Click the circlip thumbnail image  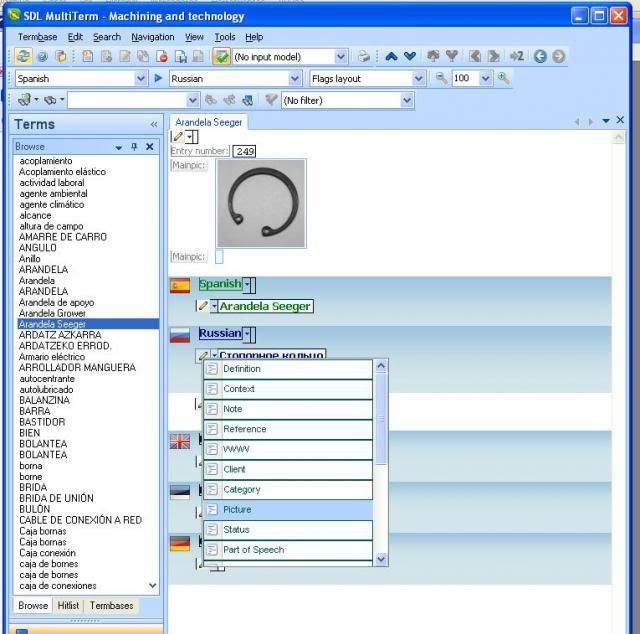(x=261, y=203)
